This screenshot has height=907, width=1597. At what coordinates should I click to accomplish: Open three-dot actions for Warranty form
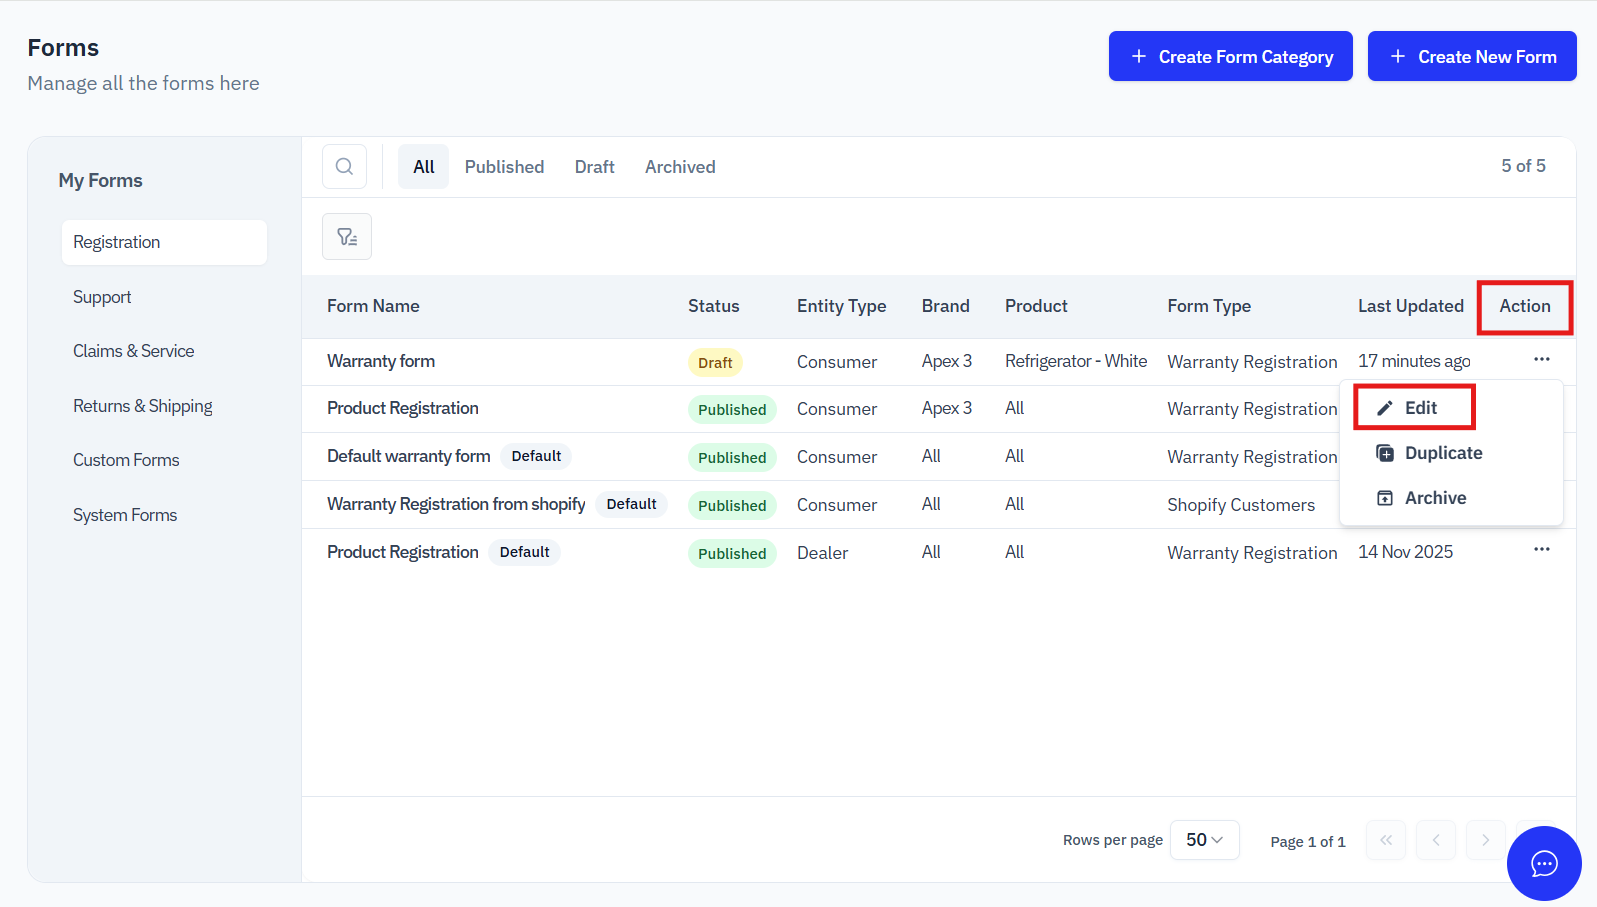click(x=1542, y=360)
